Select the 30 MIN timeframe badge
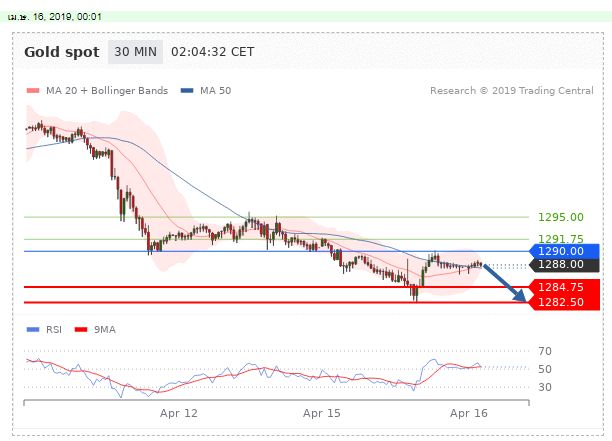Screen dimensions: 612x441 135,52
